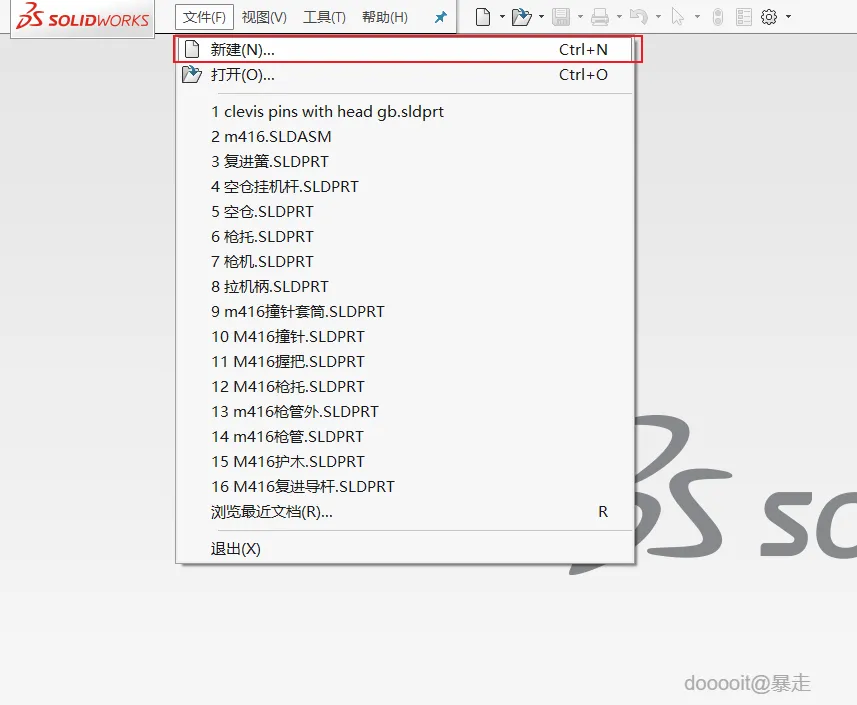Screen dimensions: 857x705
Task: Click the Open document toolbar icon
Action: pos(521,17)
